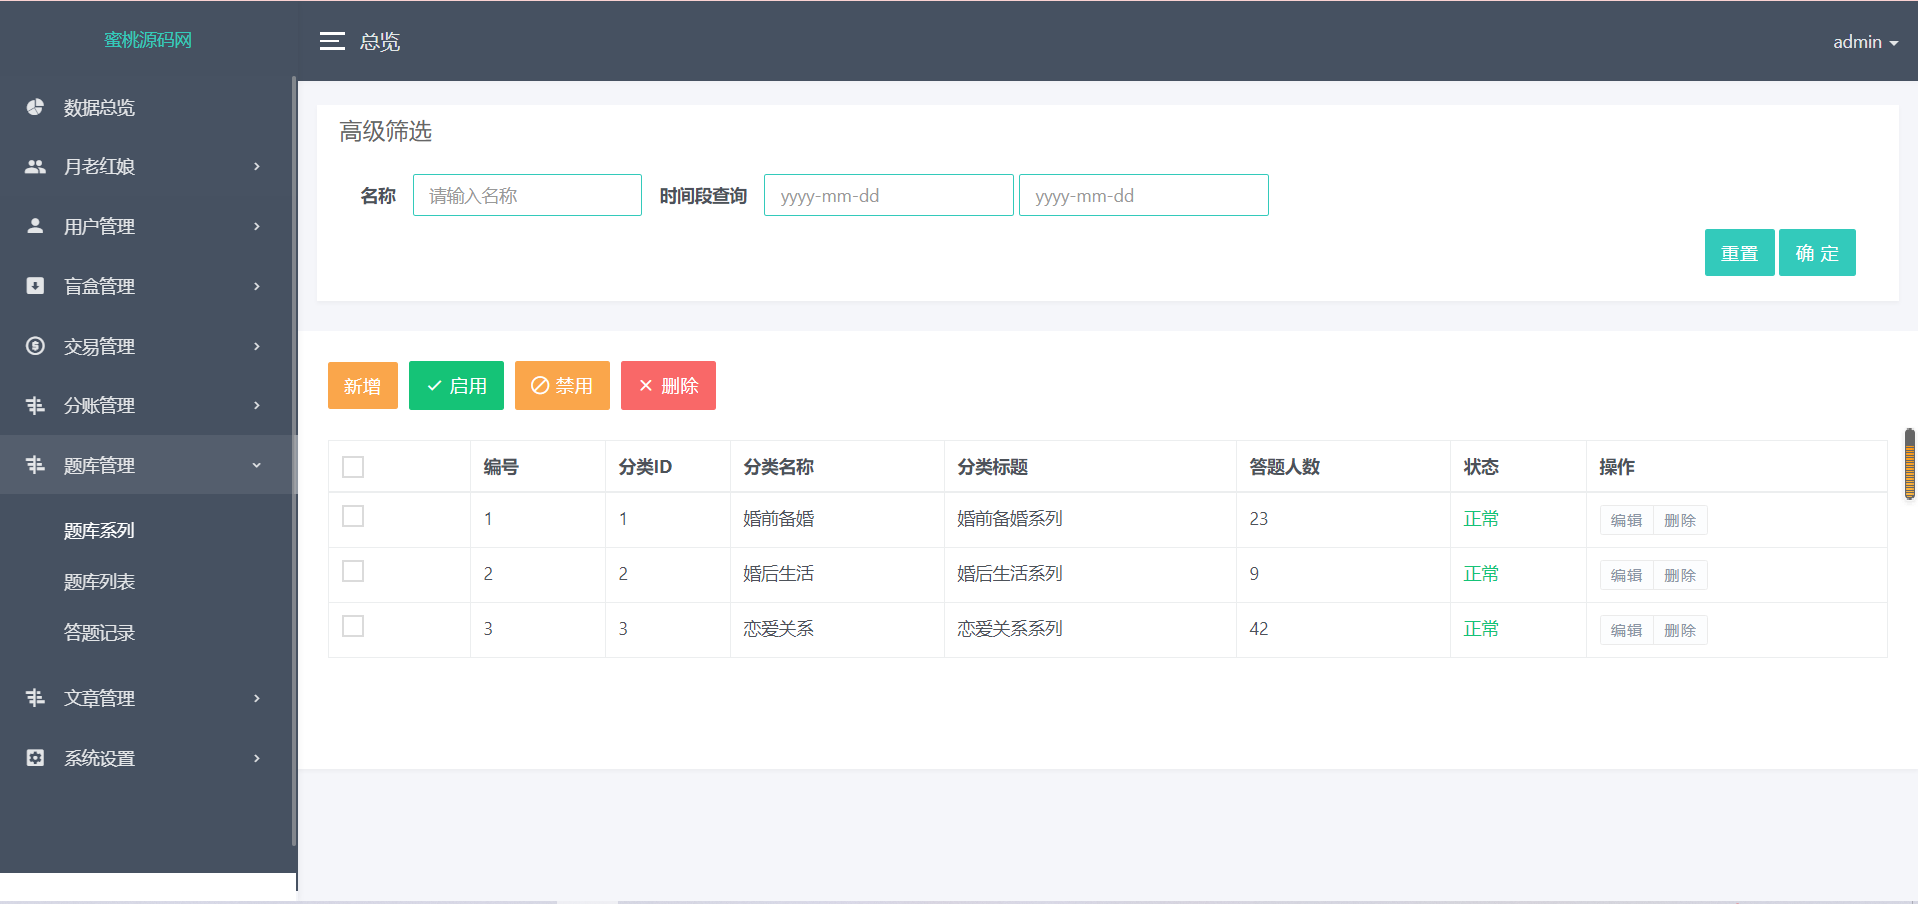
Task: Collapse the 题库管理 menu chevron
Action: [x=257, y=466]
